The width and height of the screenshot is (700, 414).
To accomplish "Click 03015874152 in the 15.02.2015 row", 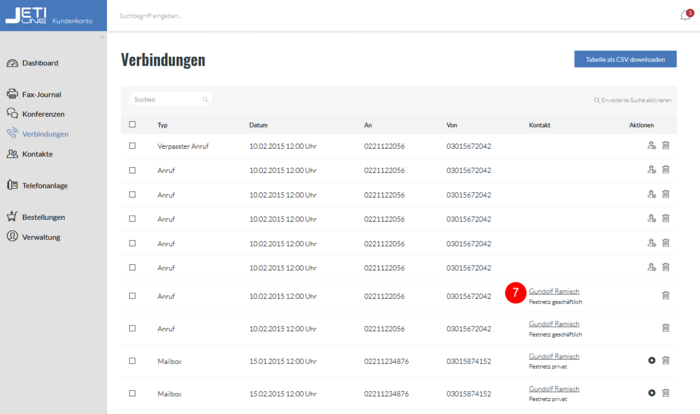I will (x=469, y=394).
